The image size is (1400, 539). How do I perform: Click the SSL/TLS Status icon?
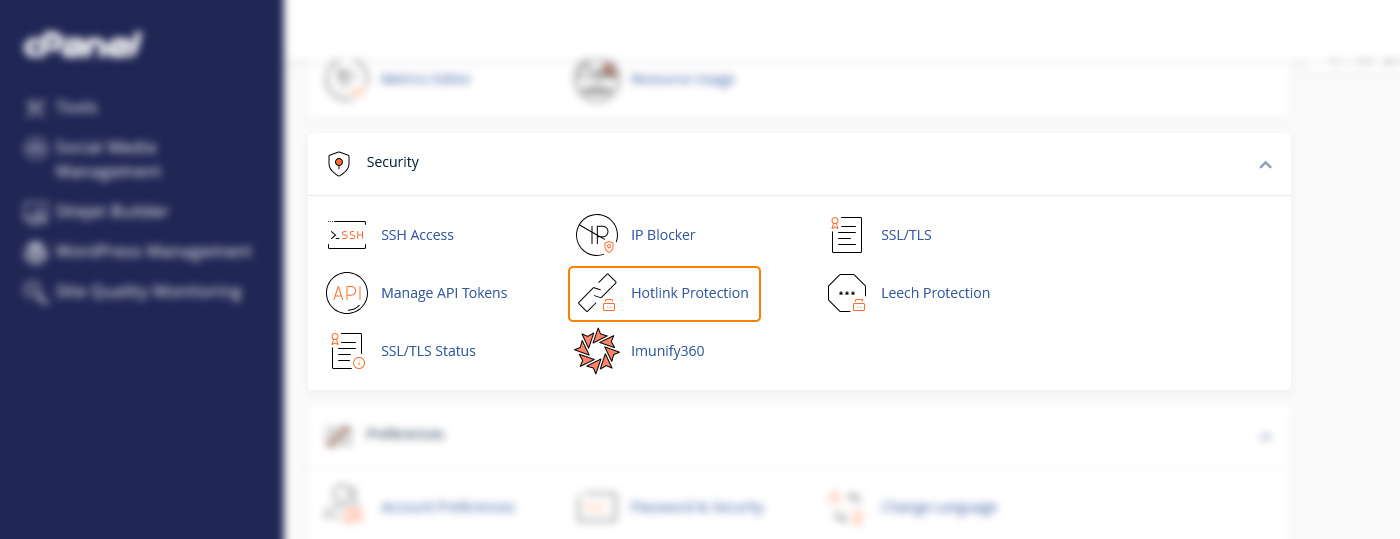click(347, 351)
